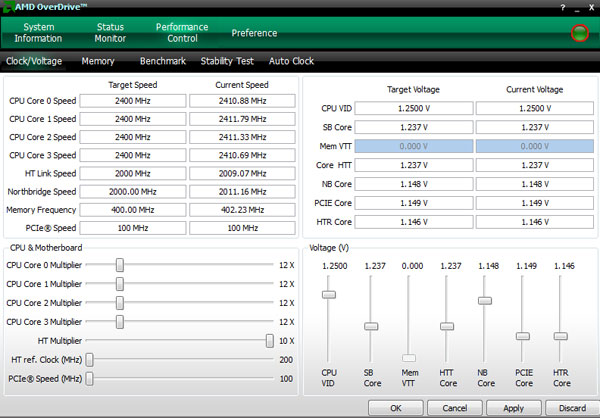
Task: Click CPU VID target voltage field
Action: click(414, 108)
